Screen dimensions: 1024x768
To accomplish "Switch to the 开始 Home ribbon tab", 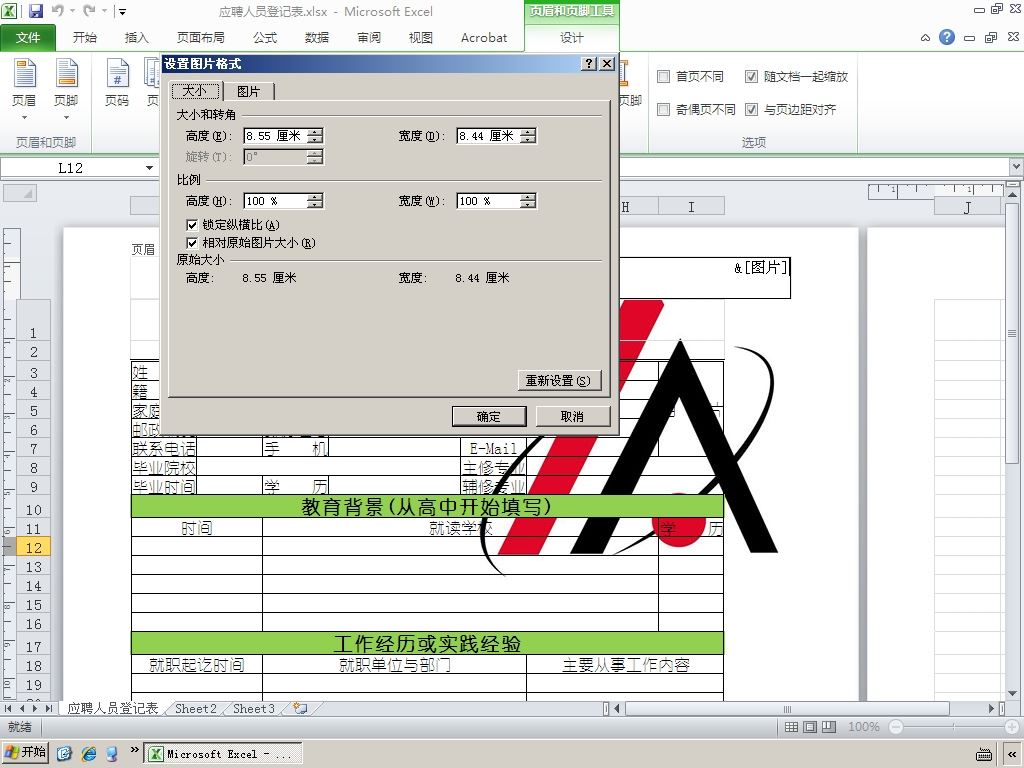I will tap(84, 38).
